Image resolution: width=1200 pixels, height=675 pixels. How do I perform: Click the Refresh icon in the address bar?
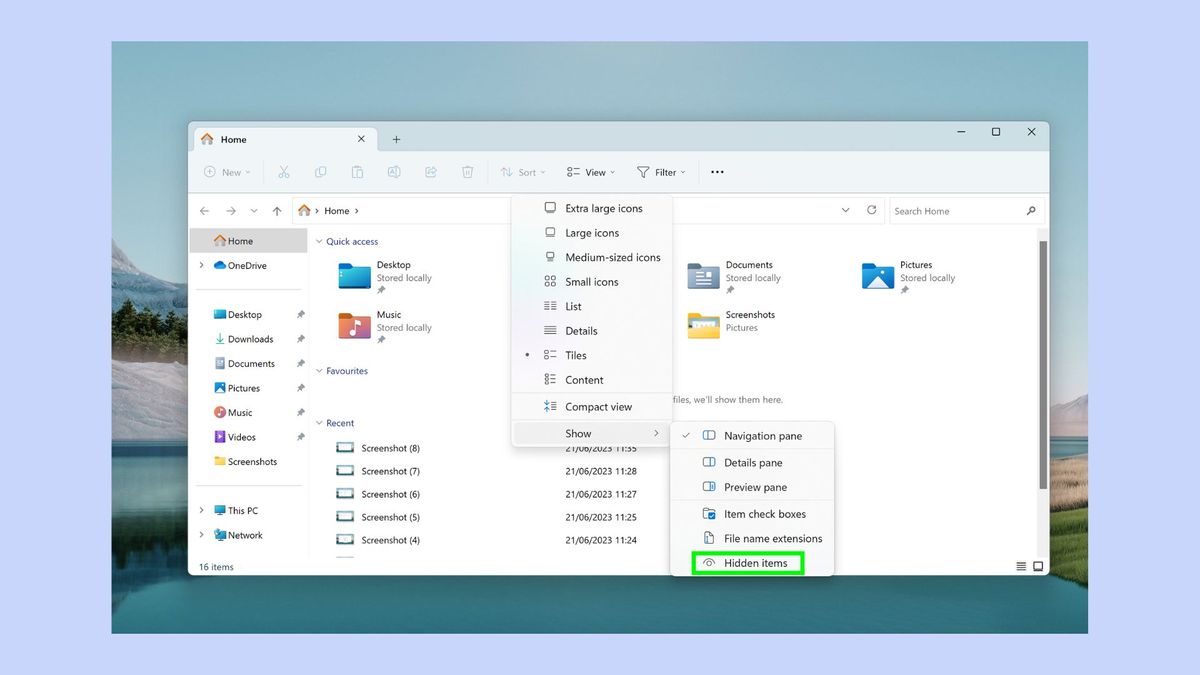(871, 210)
